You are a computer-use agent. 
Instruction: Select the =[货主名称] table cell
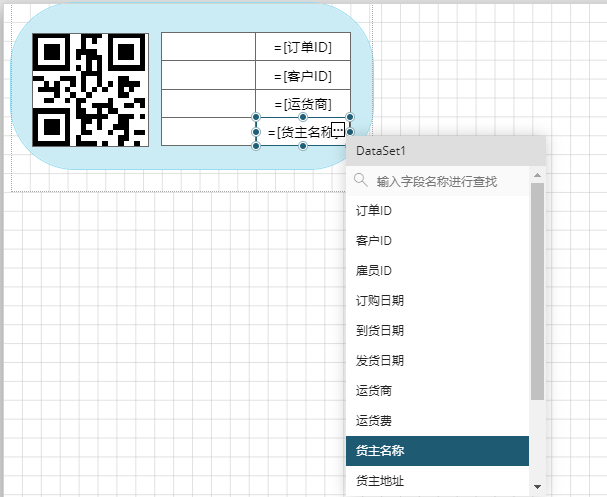(303, 132)
